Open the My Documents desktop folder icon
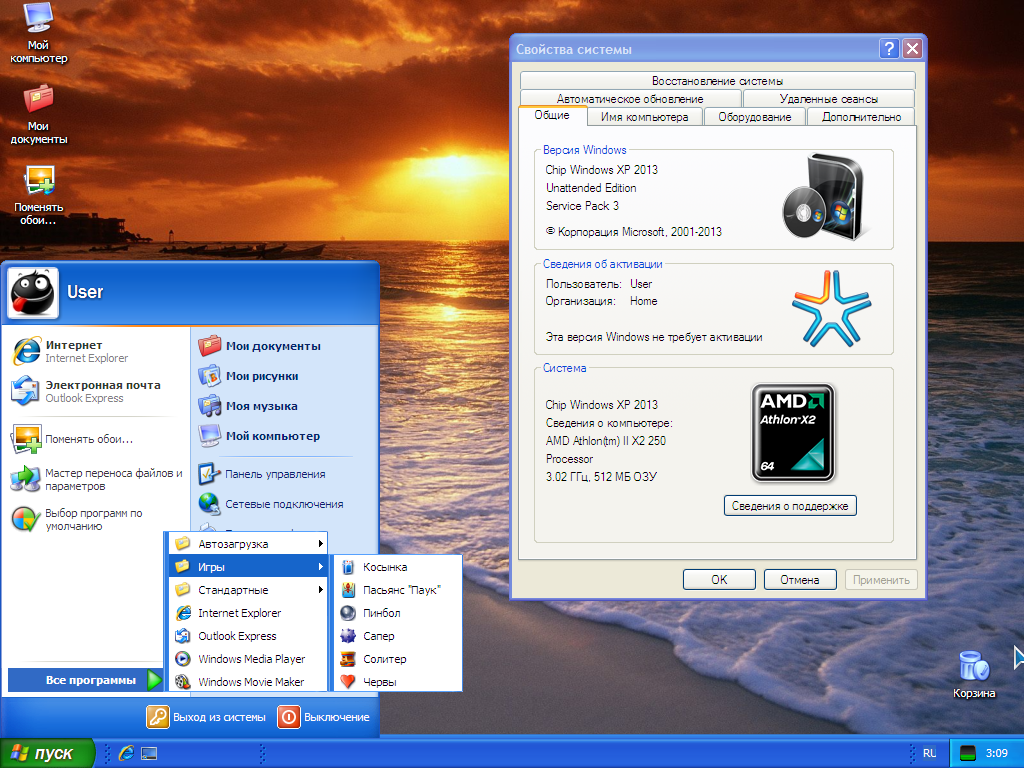This screenshot has width=1024, height=768. point(38,114)
